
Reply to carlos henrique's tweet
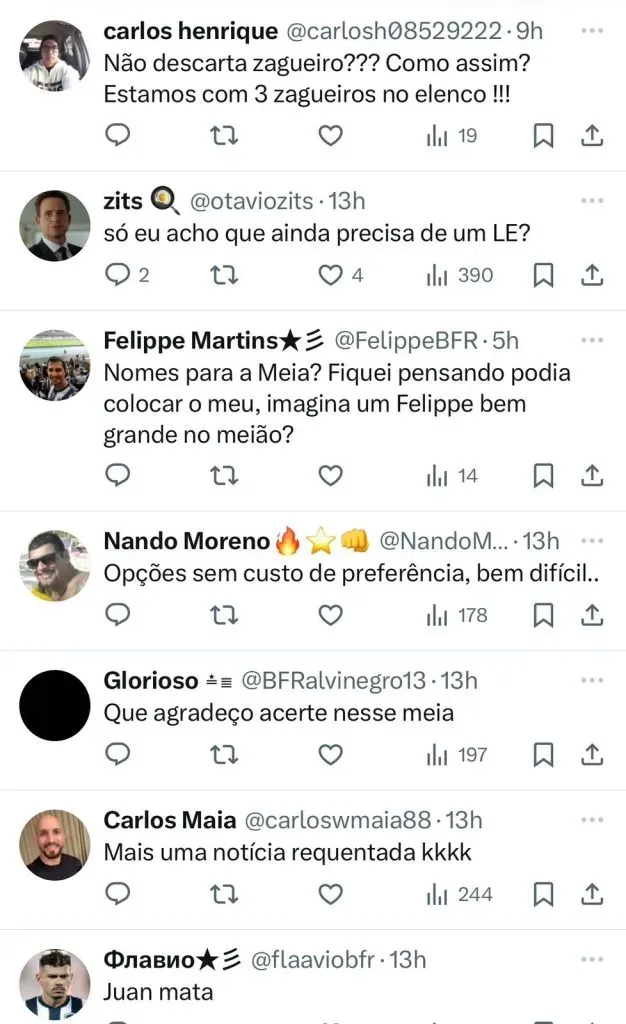tap(118, 136)
